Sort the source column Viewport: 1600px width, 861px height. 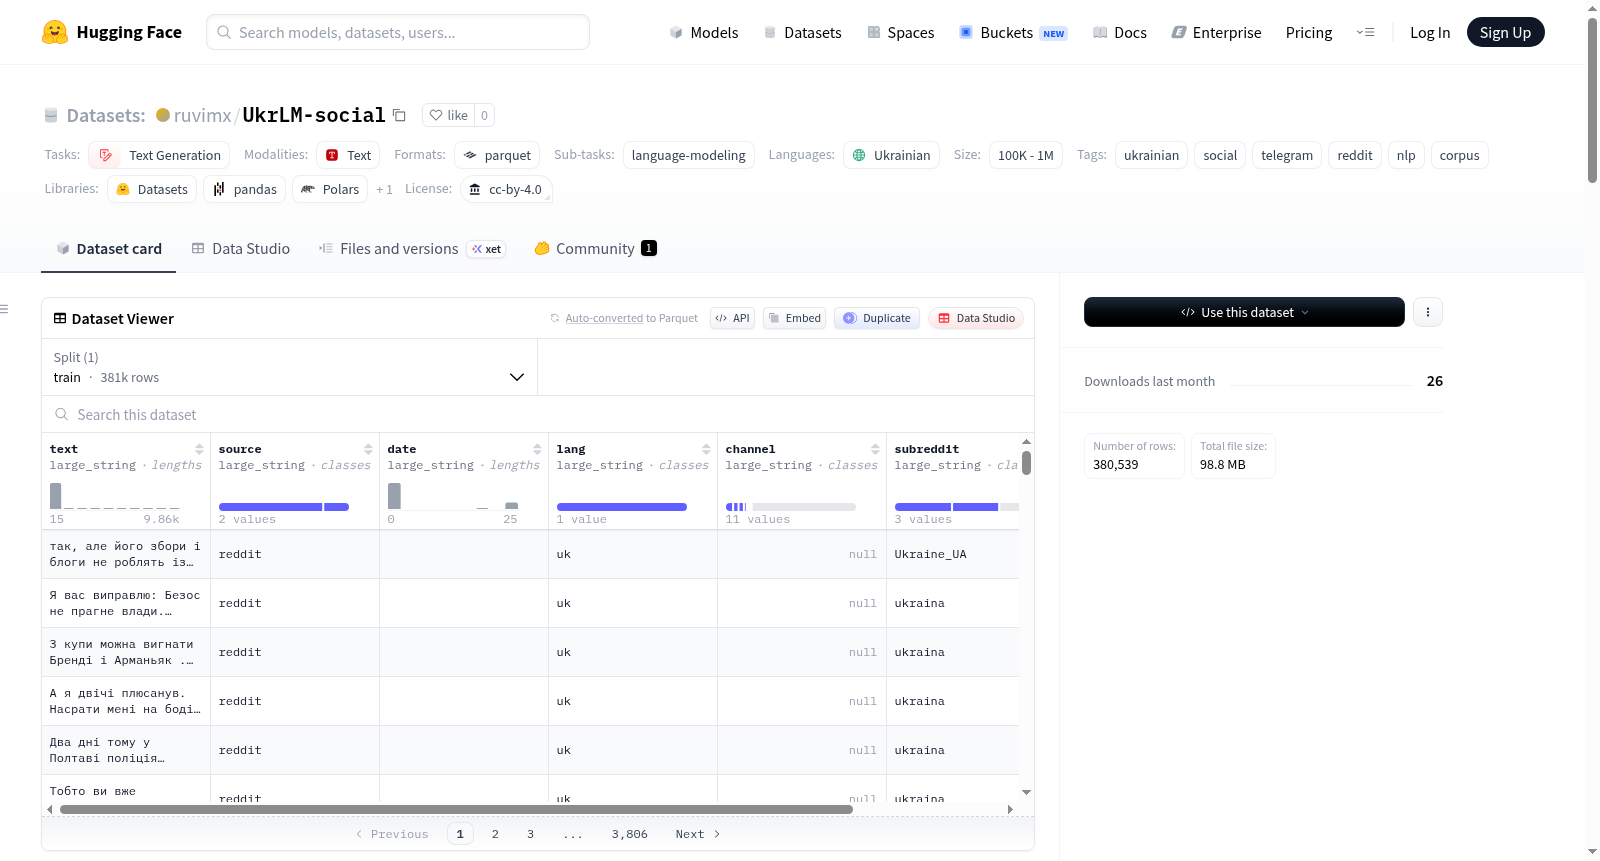368,449
